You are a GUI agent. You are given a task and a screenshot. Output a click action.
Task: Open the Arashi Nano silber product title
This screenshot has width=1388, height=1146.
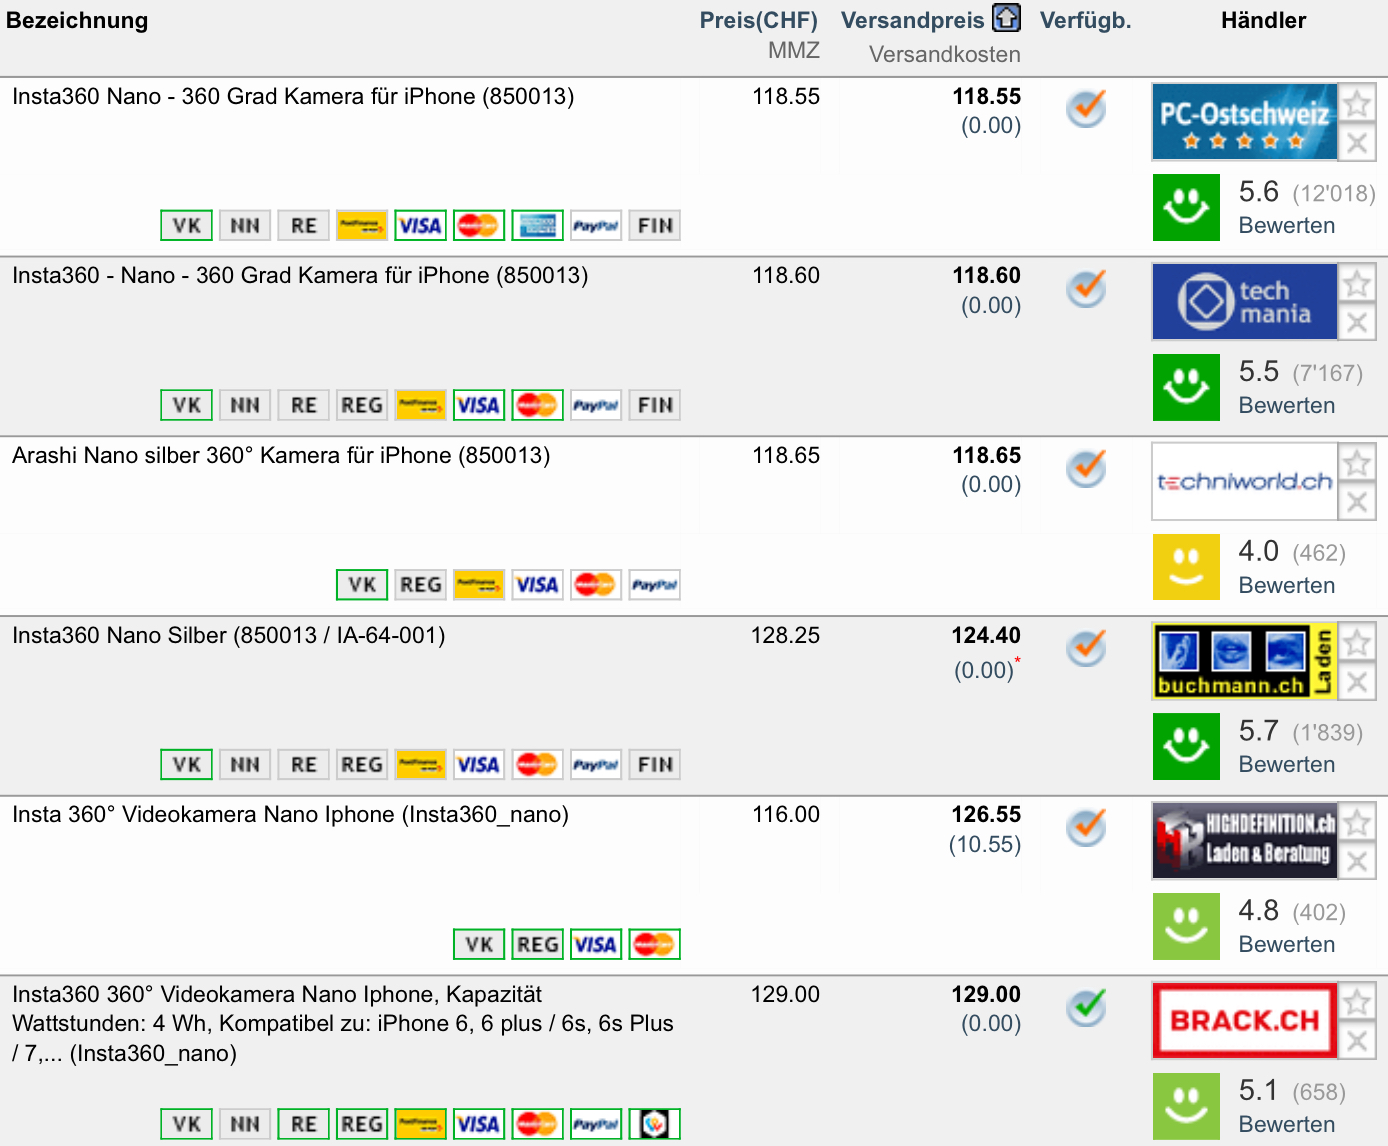281,456
